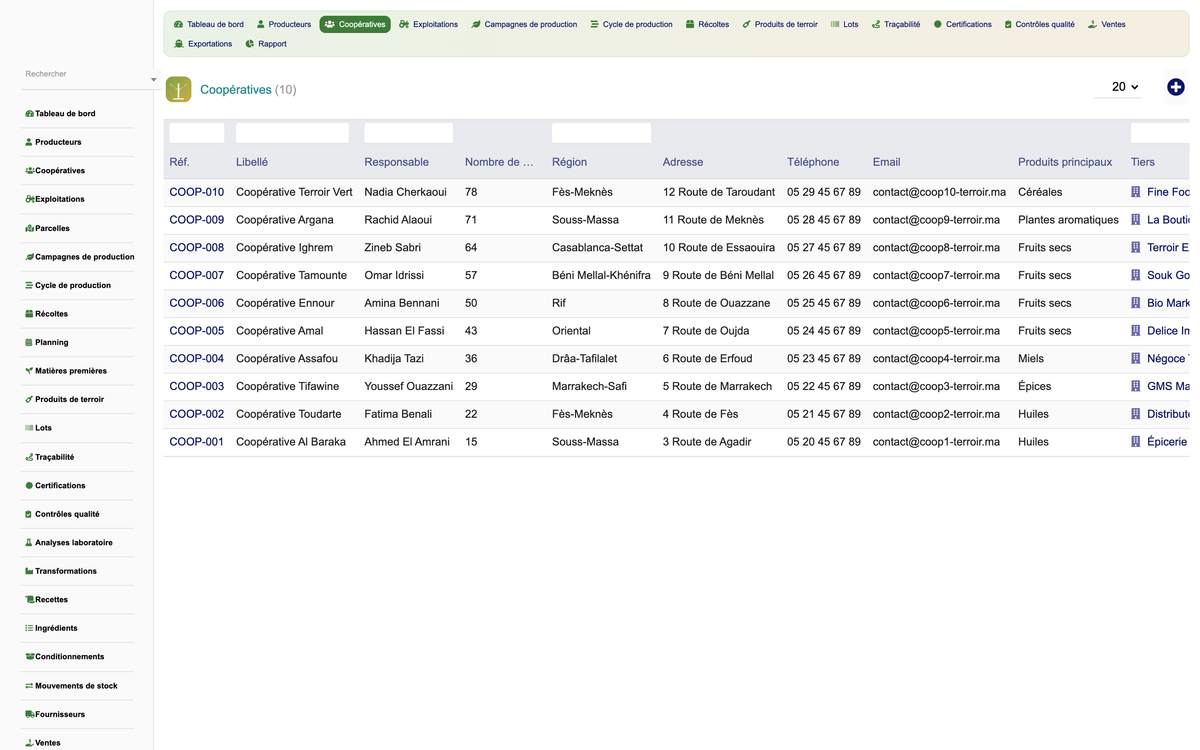Open Tableau de bord top tab
The width and height of the screenshot is (1200, 750).
click(x=209, y=24)
